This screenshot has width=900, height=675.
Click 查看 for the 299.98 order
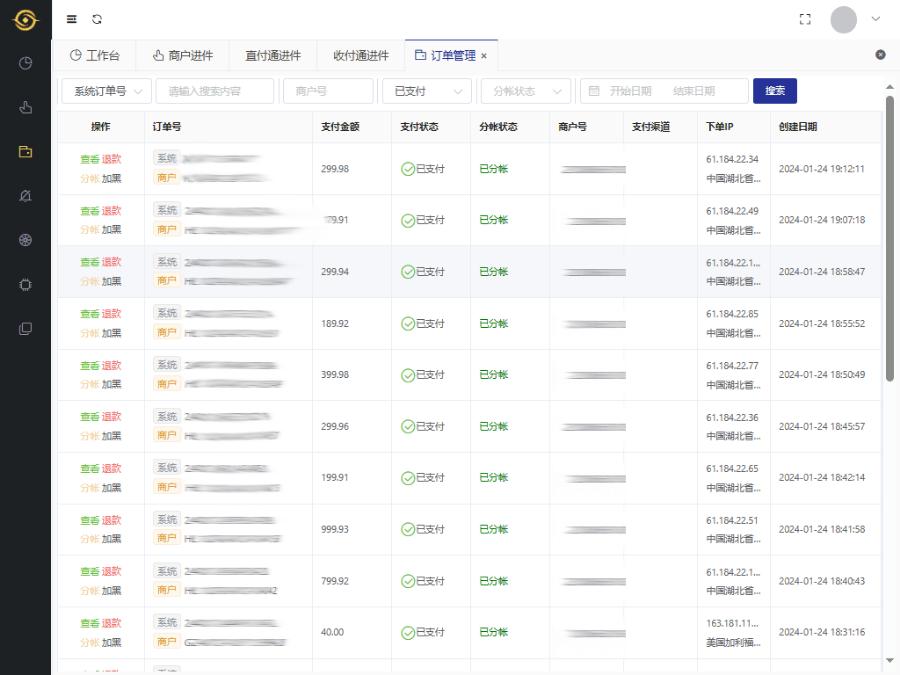[90, 159]
